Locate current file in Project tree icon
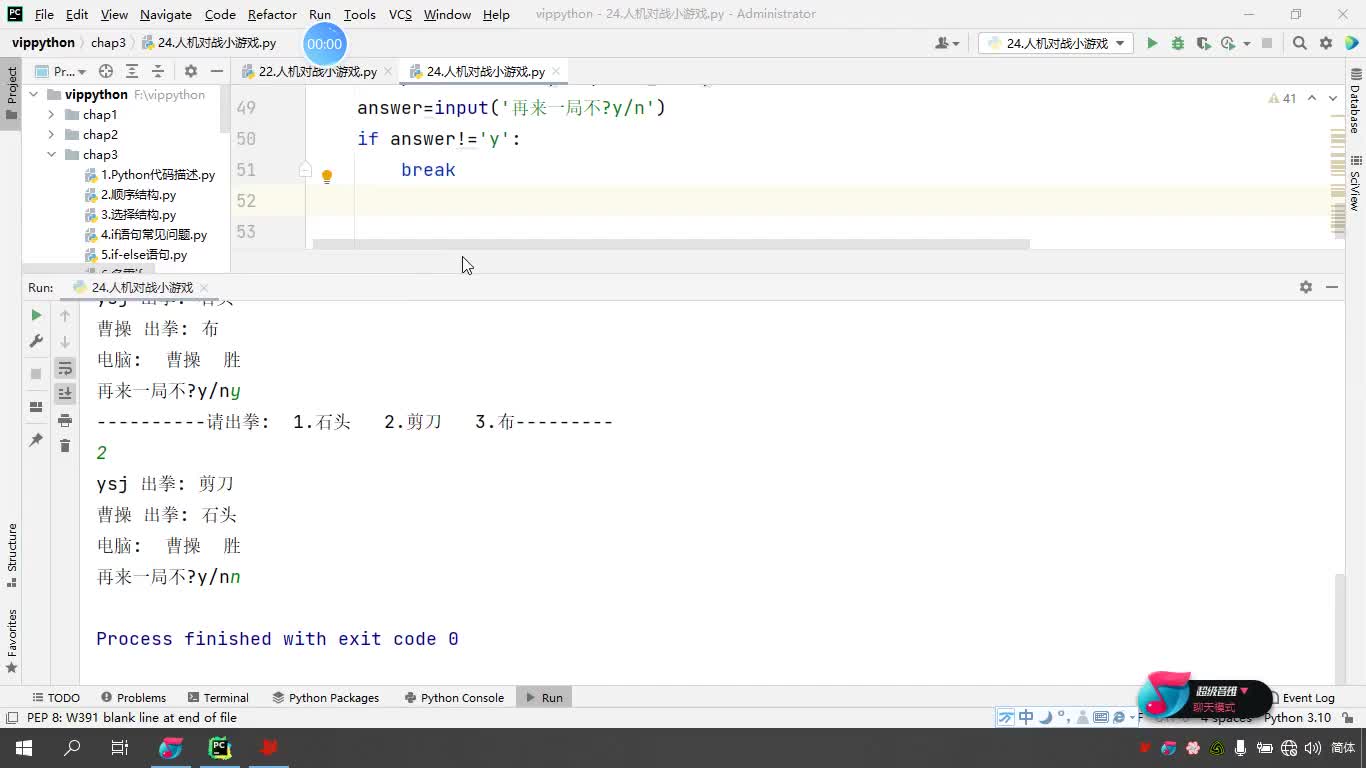1366x768 pixels. (x=106, y=71)
